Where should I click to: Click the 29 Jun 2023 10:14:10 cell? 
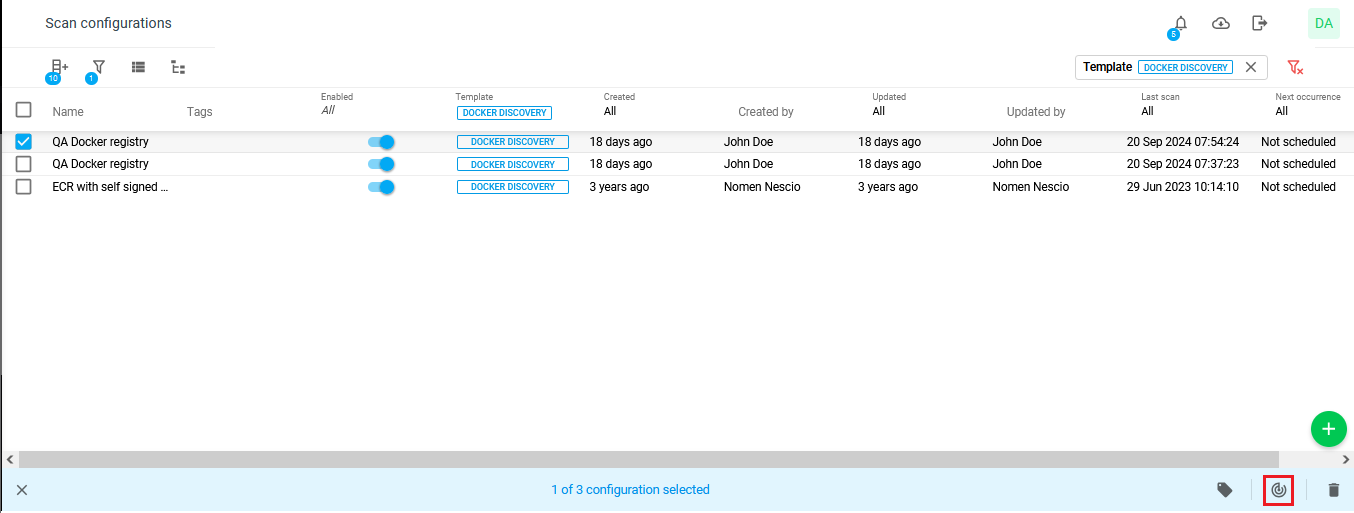tap(1183, 187)
